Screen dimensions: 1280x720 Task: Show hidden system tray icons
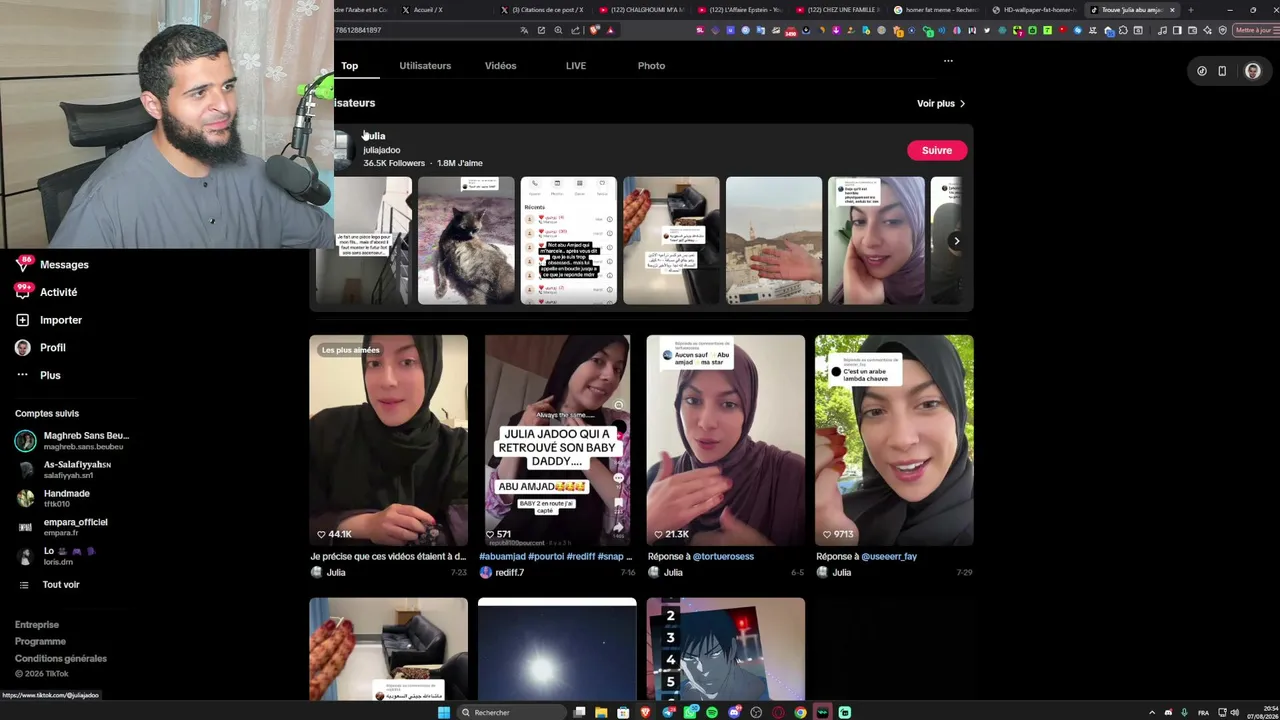pyautogui.click(x=1152, y=712)
